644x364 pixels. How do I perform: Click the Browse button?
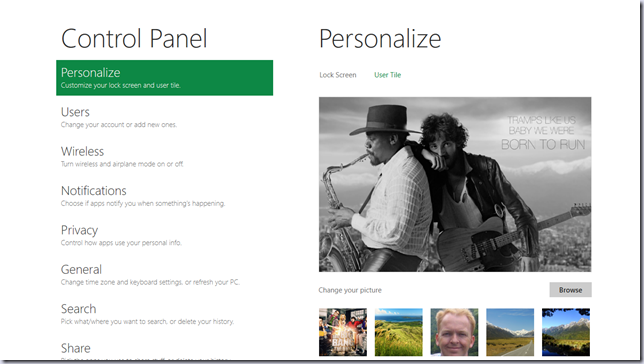point(570,290)
